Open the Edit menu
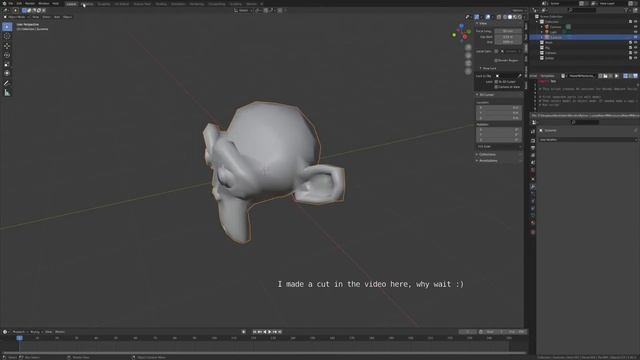The height and width of the screenshot is (360, 640). 19,3
